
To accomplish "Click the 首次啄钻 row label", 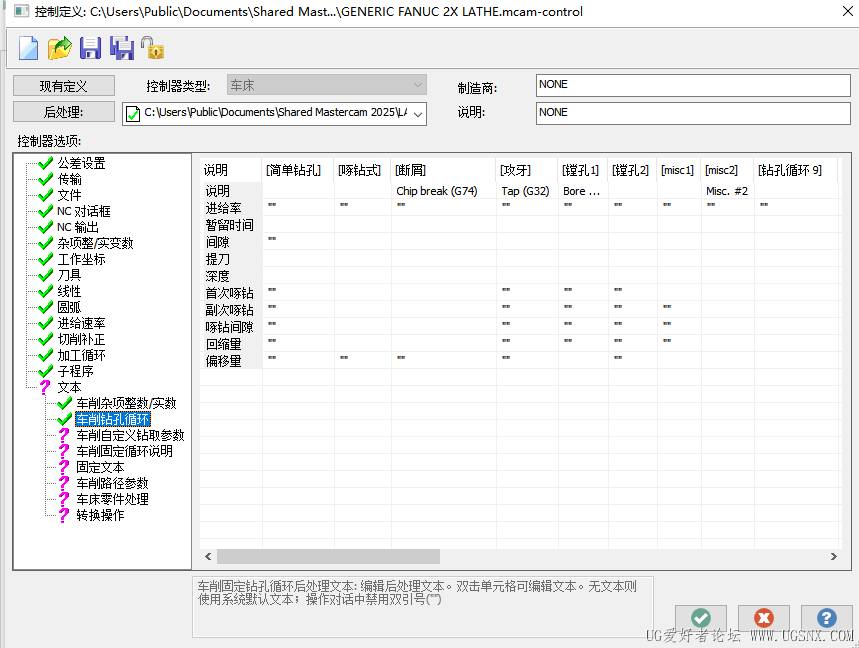I will point(230,293).
